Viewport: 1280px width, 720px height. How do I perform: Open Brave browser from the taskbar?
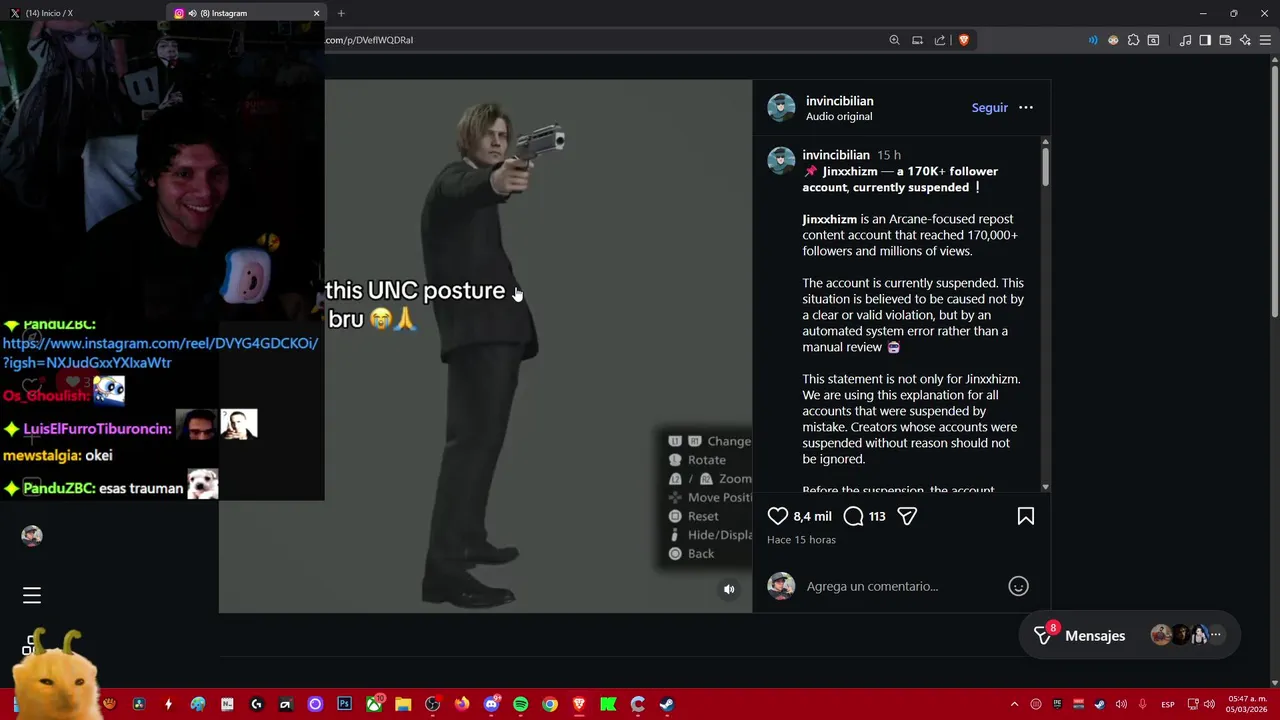click(579, 704)
